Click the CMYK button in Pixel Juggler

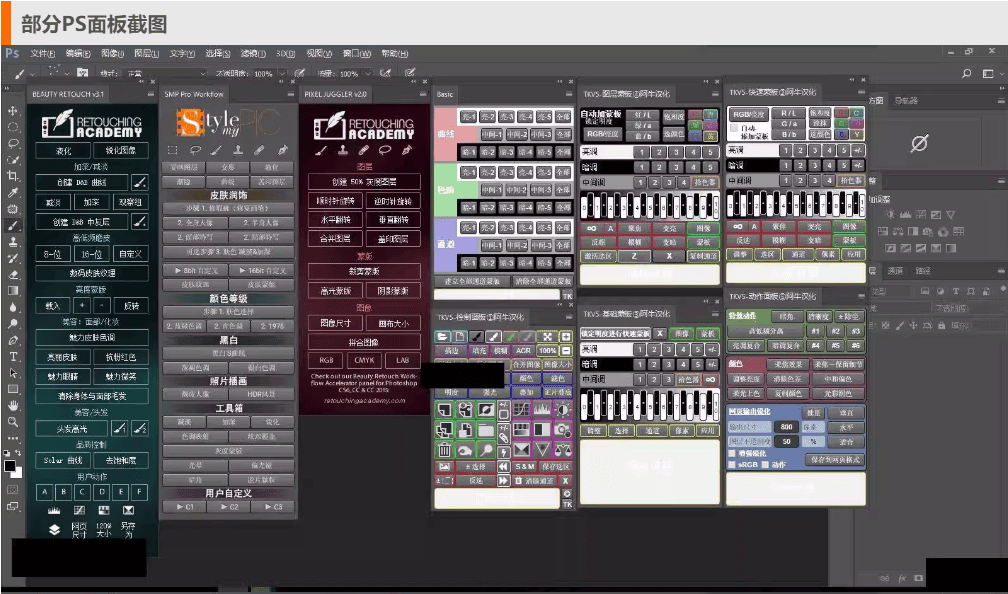[364, 360]
